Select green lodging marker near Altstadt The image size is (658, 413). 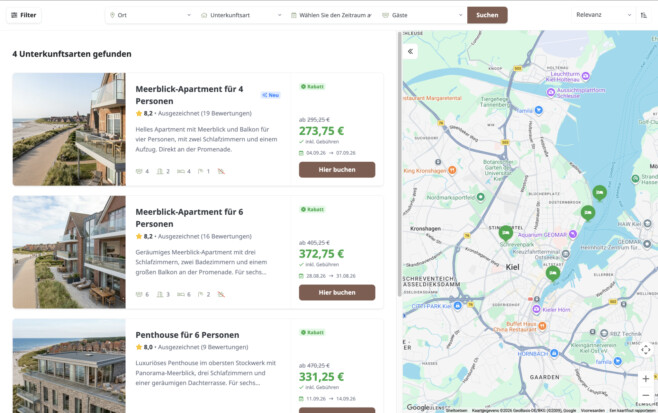[553, 273]
